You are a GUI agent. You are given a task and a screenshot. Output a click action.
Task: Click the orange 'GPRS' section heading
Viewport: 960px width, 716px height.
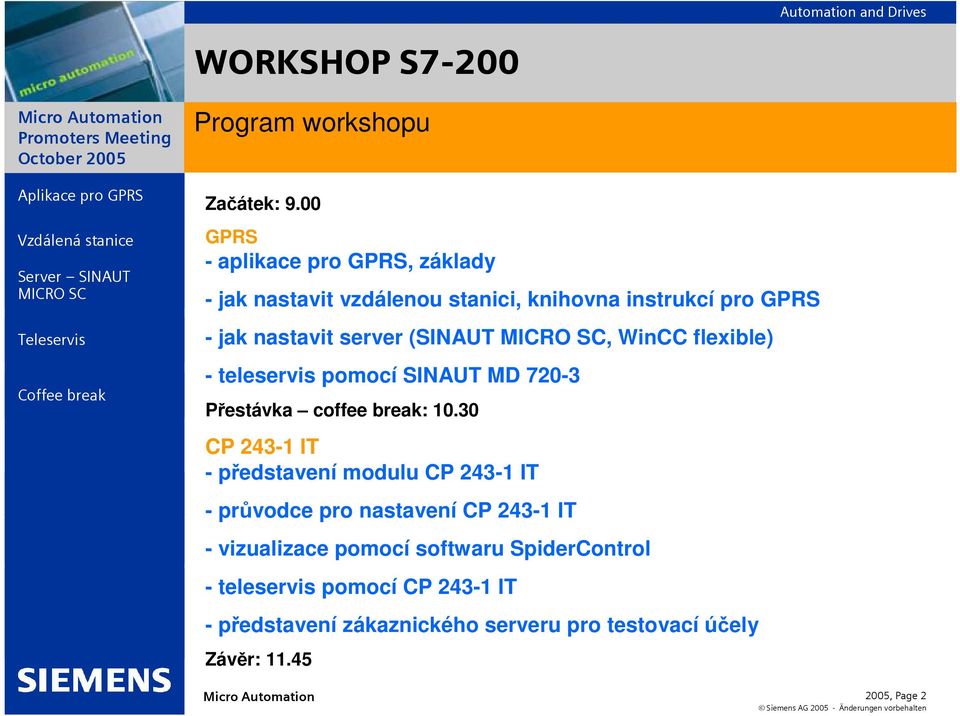[231, 236]
